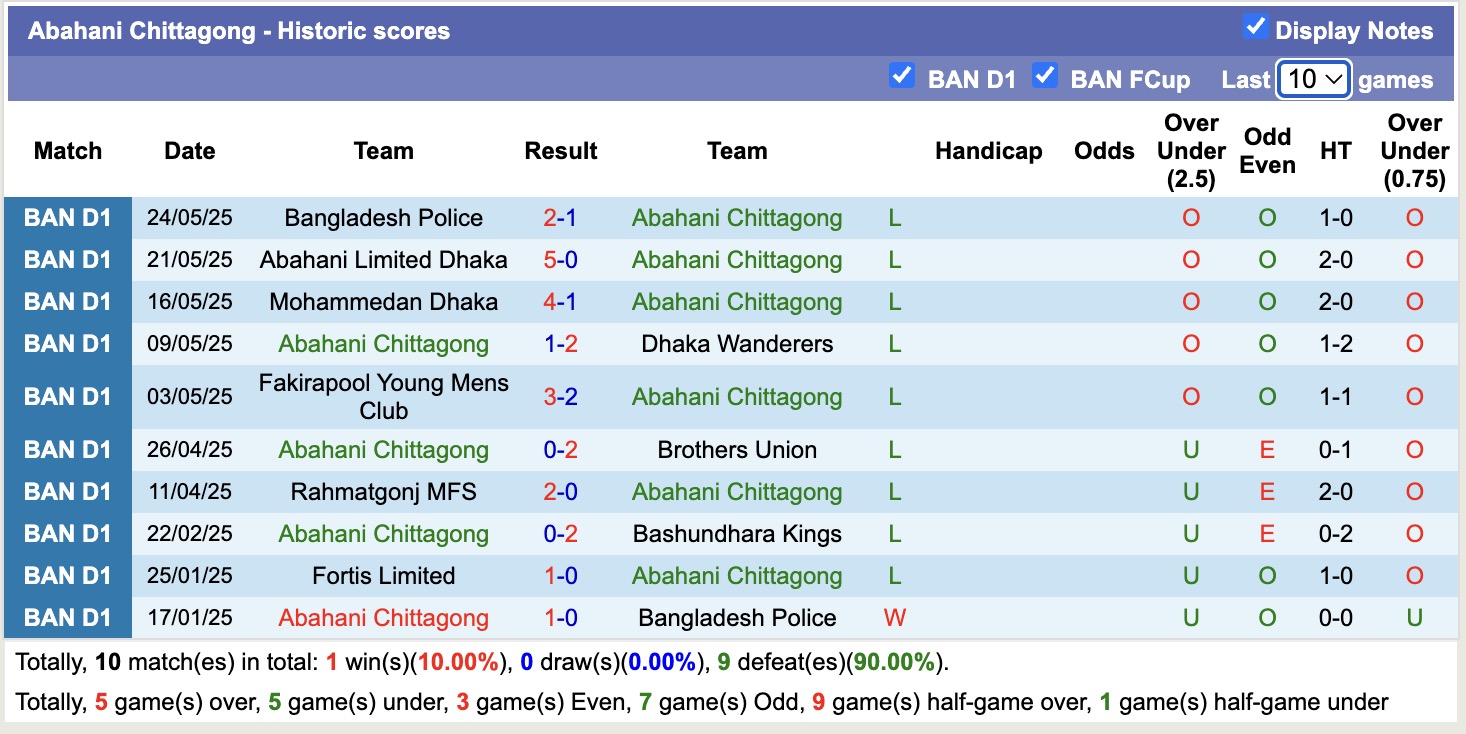Click the red Abahani Chittagong in the last row

point(383,617)
